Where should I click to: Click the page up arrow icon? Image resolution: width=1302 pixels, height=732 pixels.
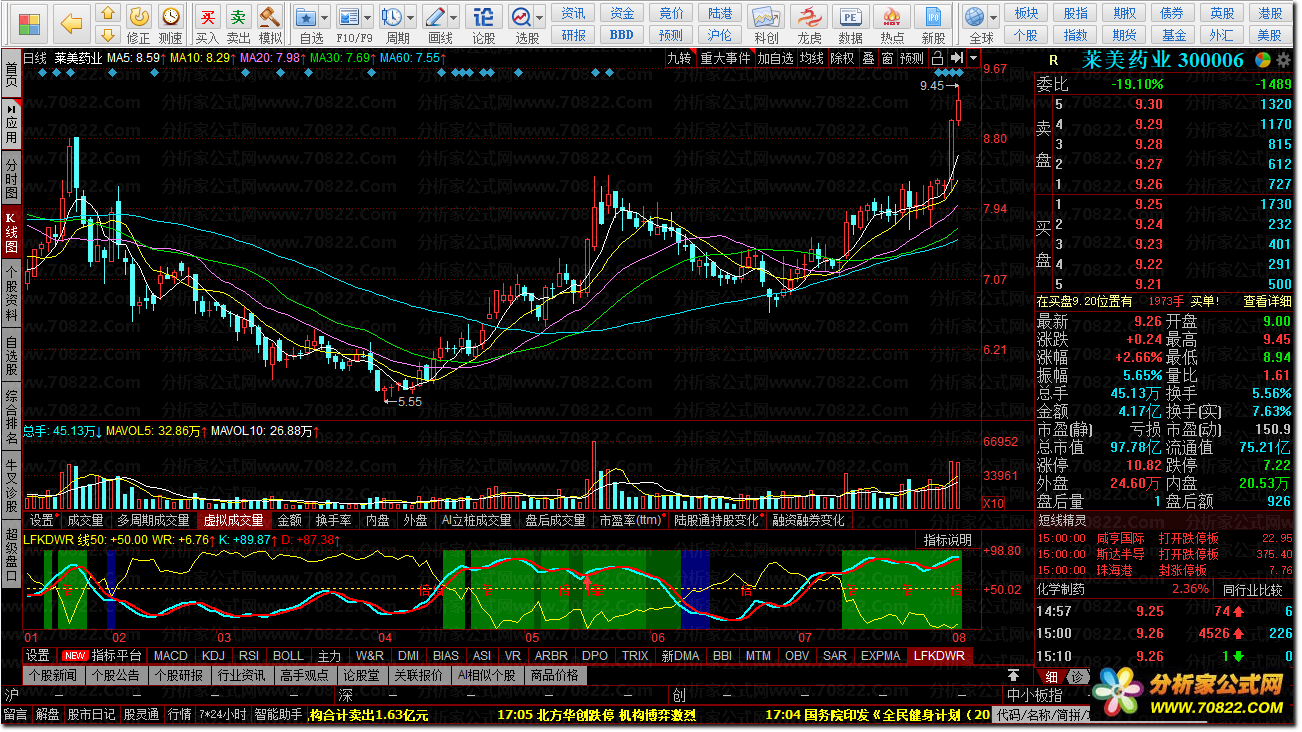108,13
